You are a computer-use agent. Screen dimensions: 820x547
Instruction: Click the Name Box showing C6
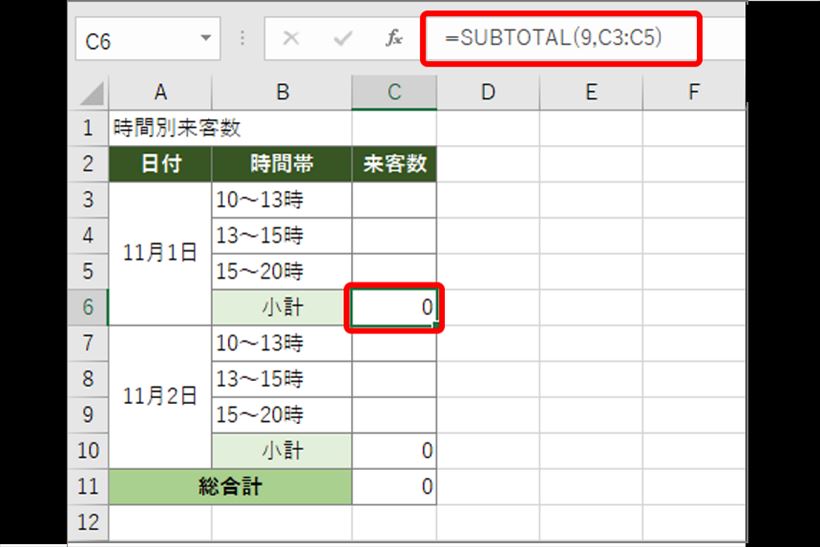pyautogui.click(x=147, y=38)
